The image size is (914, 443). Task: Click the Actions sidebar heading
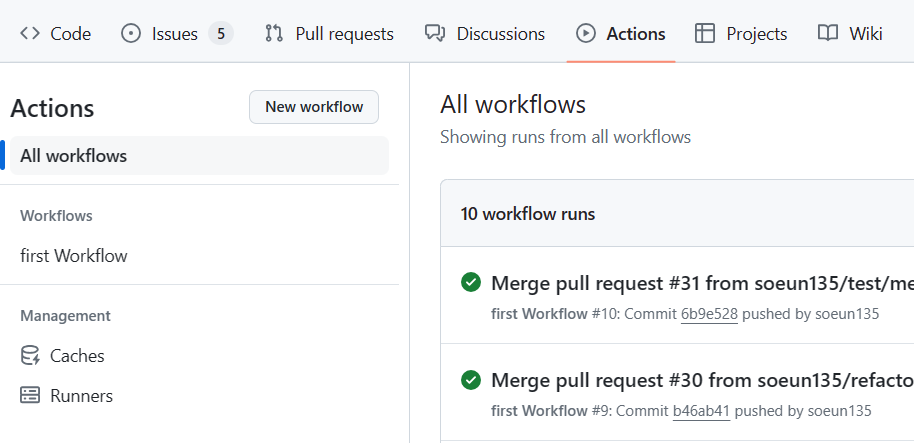click(x=52, y=109)
